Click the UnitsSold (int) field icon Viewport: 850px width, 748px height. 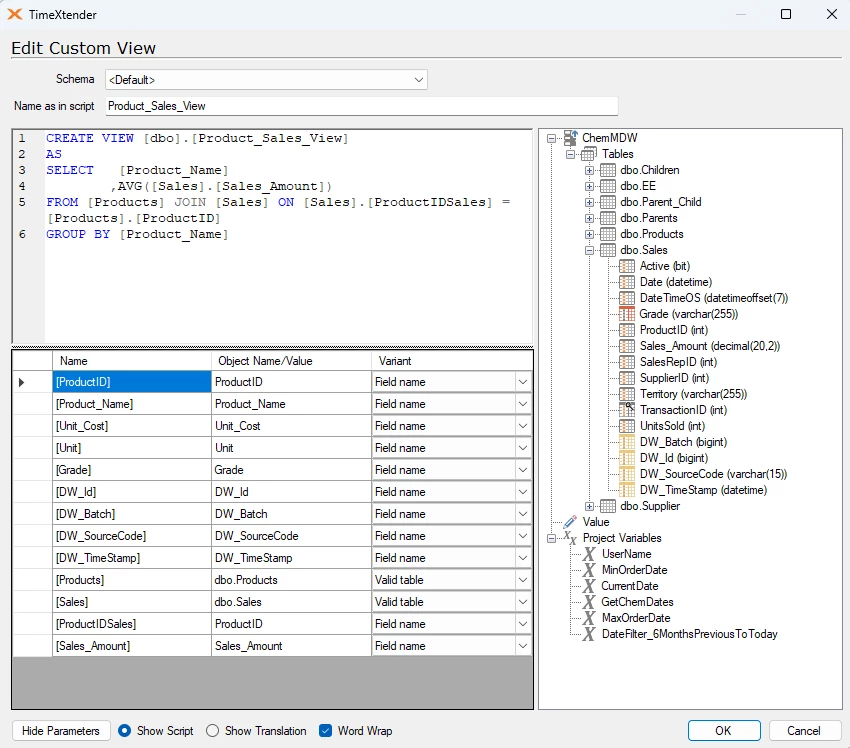627,426
